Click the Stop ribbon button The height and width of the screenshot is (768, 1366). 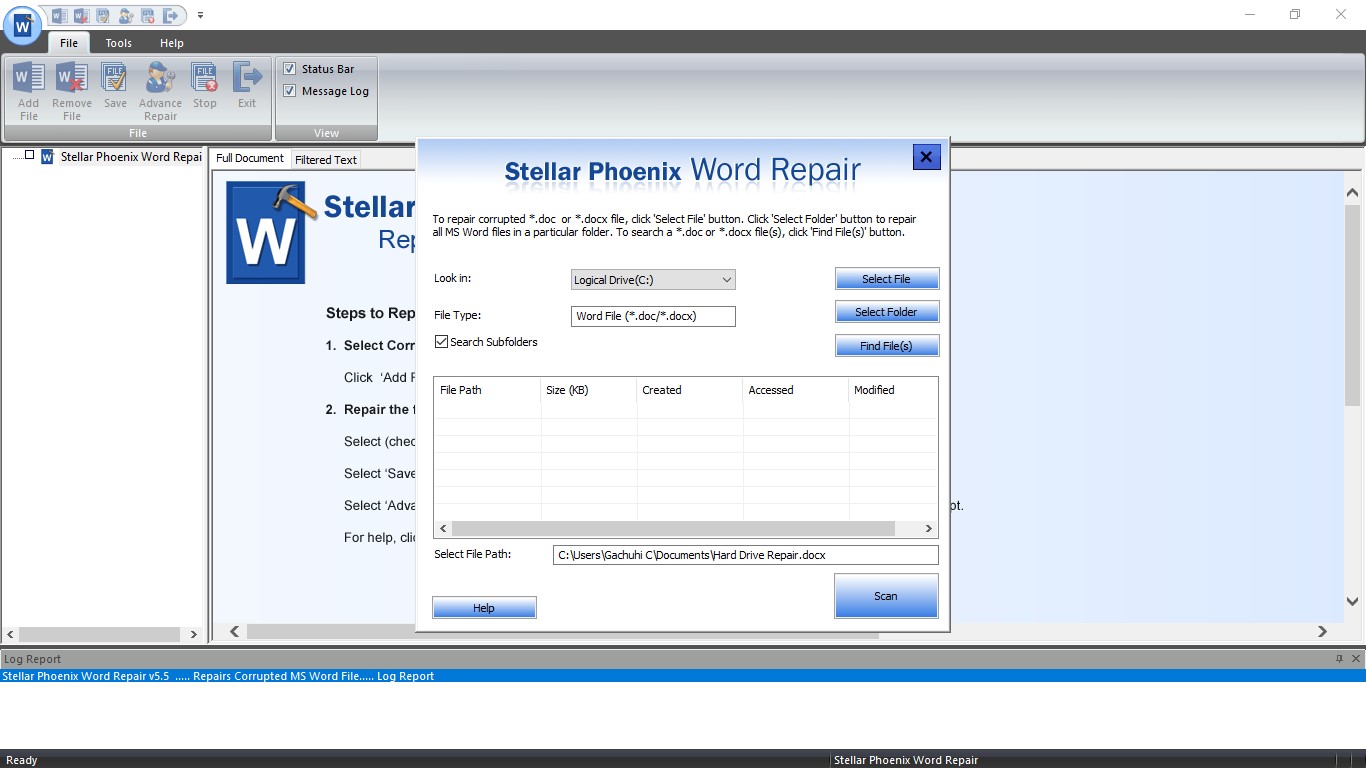pos(205,86)
